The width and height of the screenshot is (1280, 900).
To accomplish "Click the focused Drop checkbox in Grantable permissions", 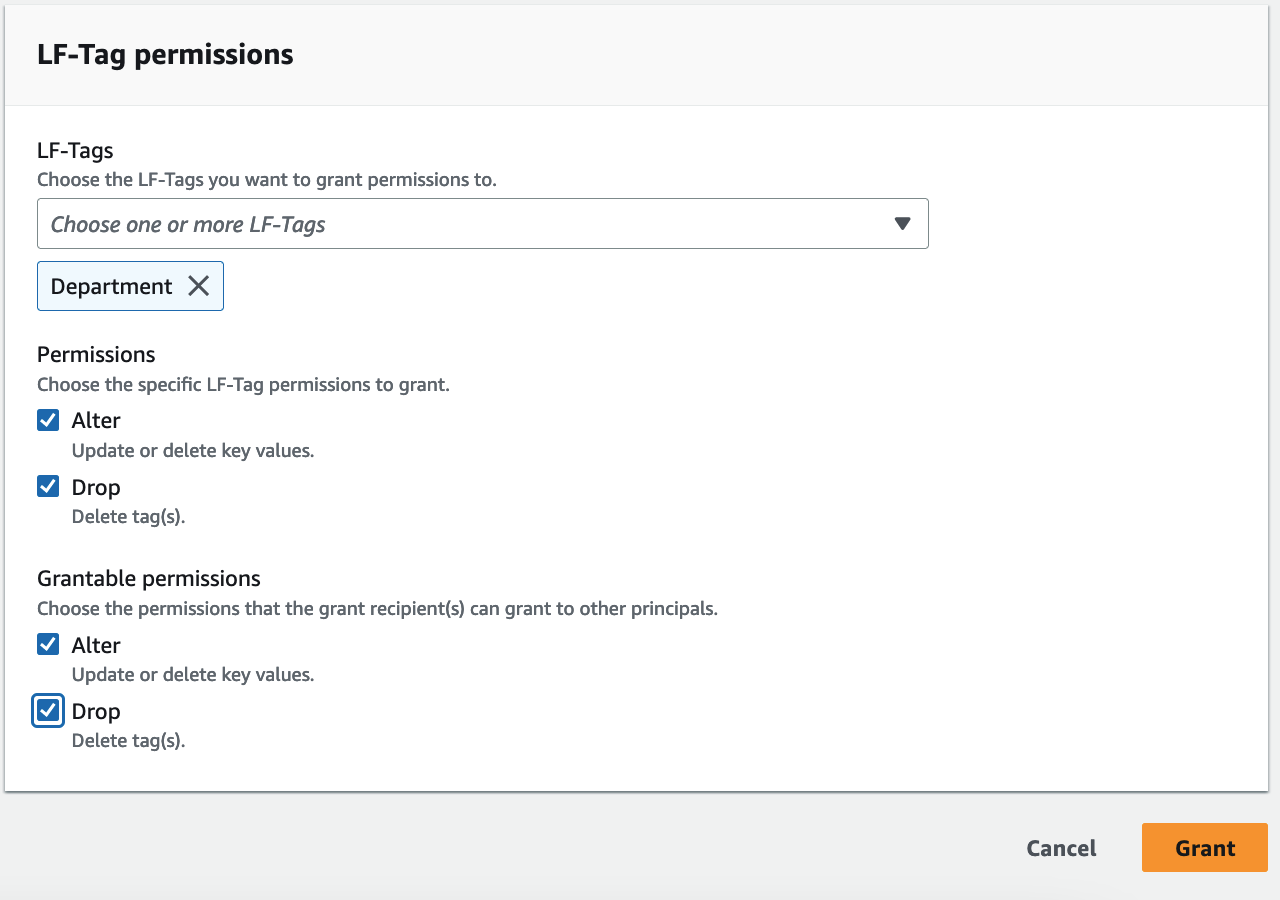I will [x=48, y=710].
